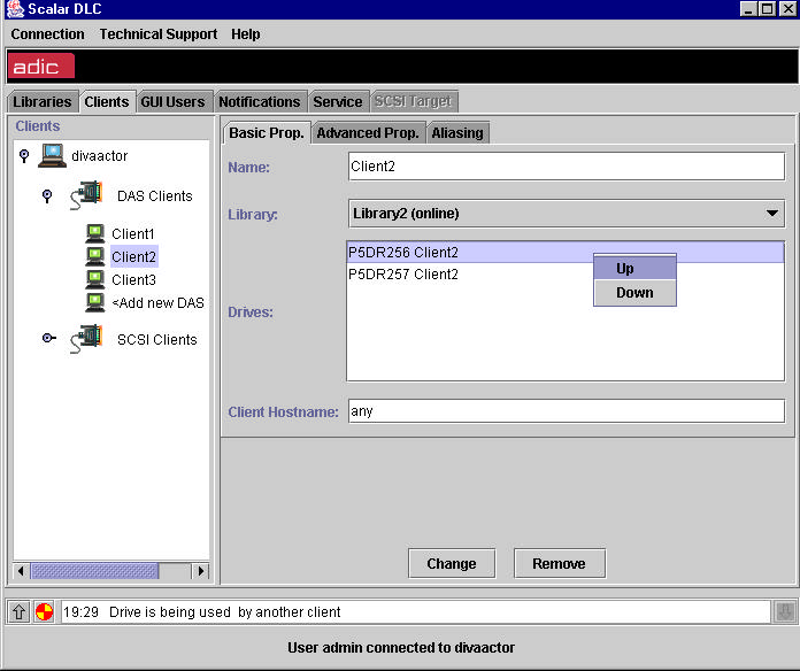Click the tree scrollbar right arrow
This screenshot has height=671, width=800.
(x=201, y=570)
